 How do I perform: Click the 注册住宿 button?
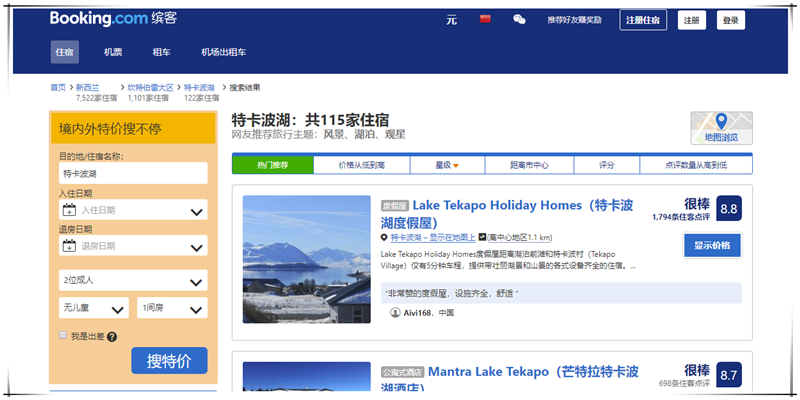pos(643,20)
